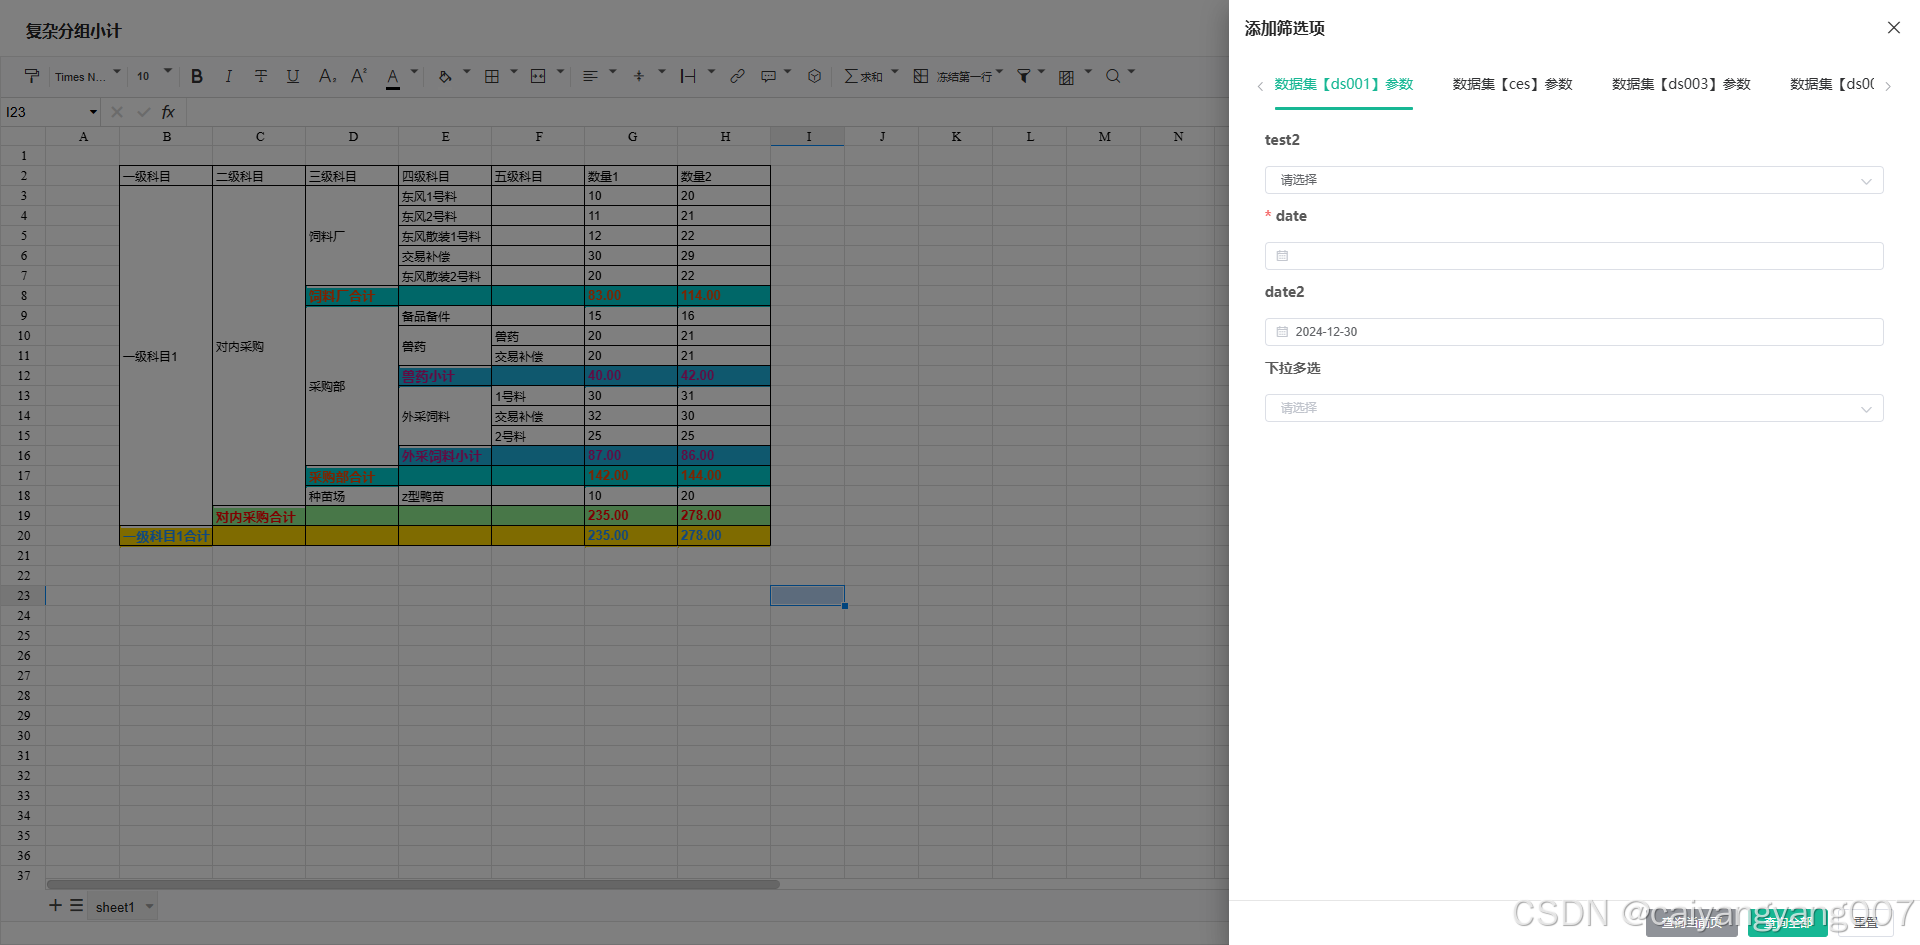Click the required date input field
Viewport: 1920px width, 945px height.
(x=1574, y=256)
